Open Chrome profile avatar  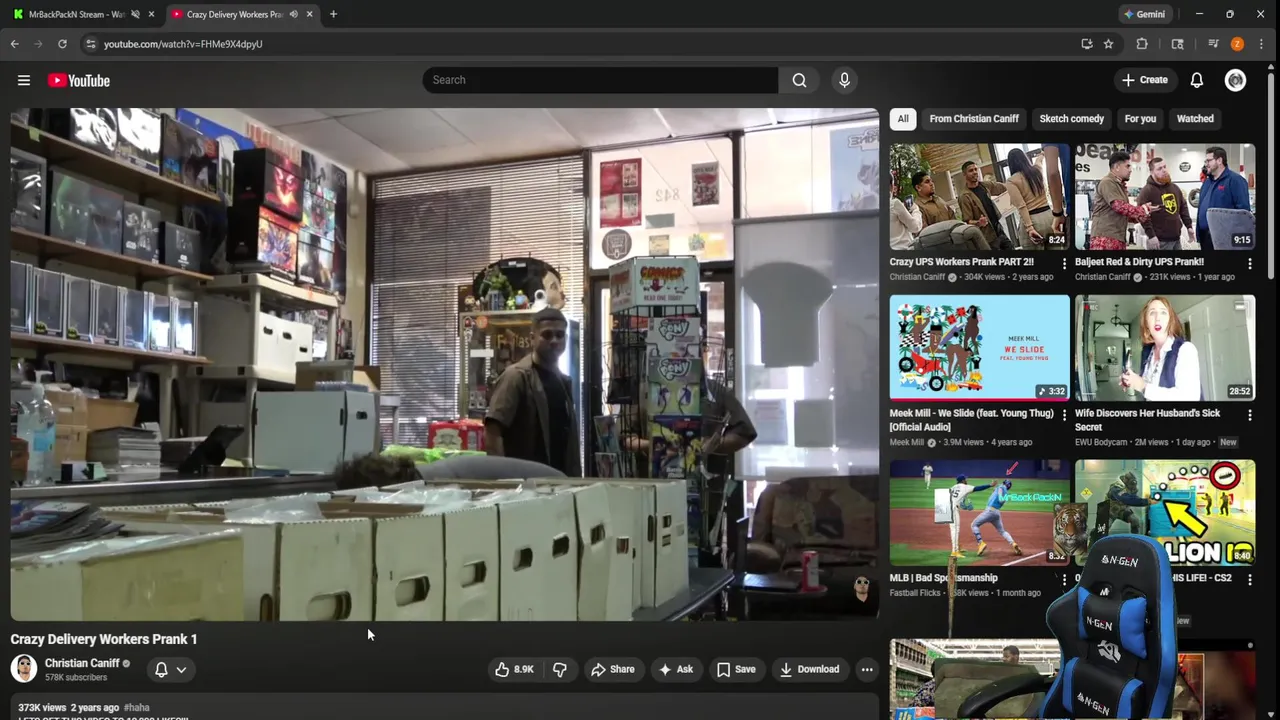[x=1237, y=44]
